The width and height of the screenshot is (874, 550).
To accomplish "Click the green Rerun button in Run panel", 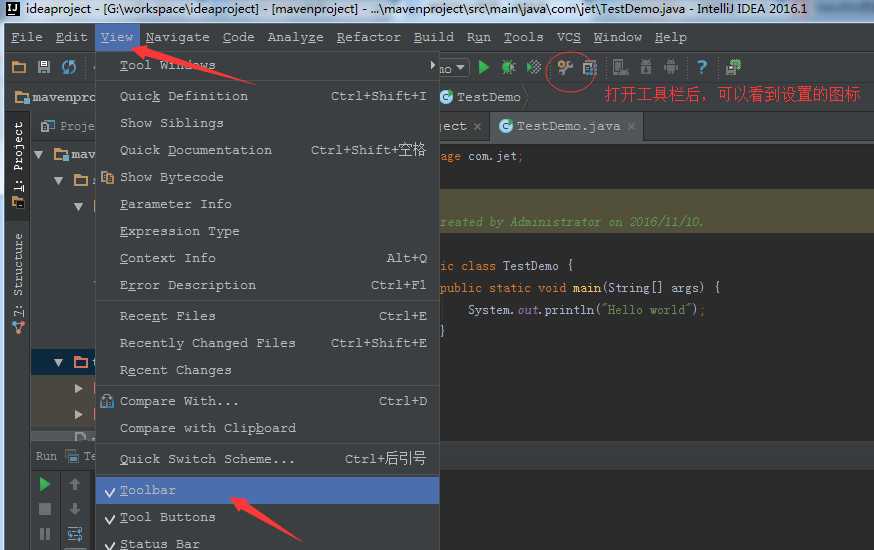I will point(45,484).
